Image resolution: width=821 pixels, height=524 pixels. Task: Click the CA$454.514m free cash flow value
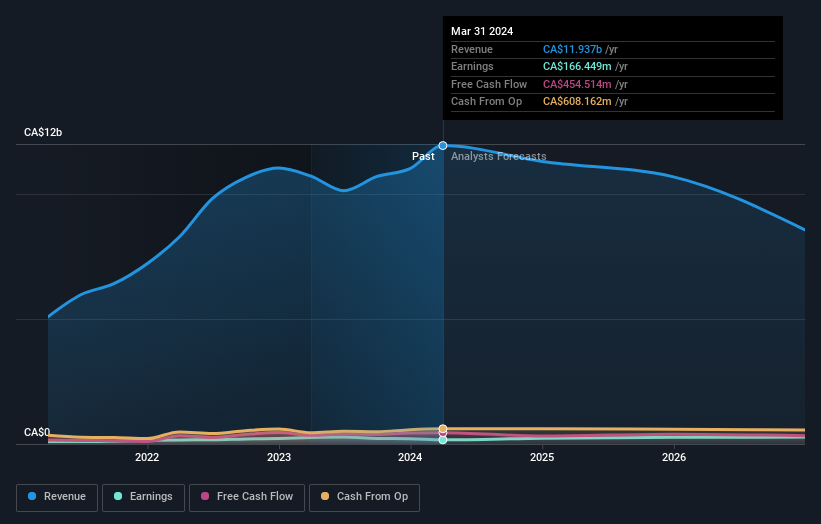(577, 84)
